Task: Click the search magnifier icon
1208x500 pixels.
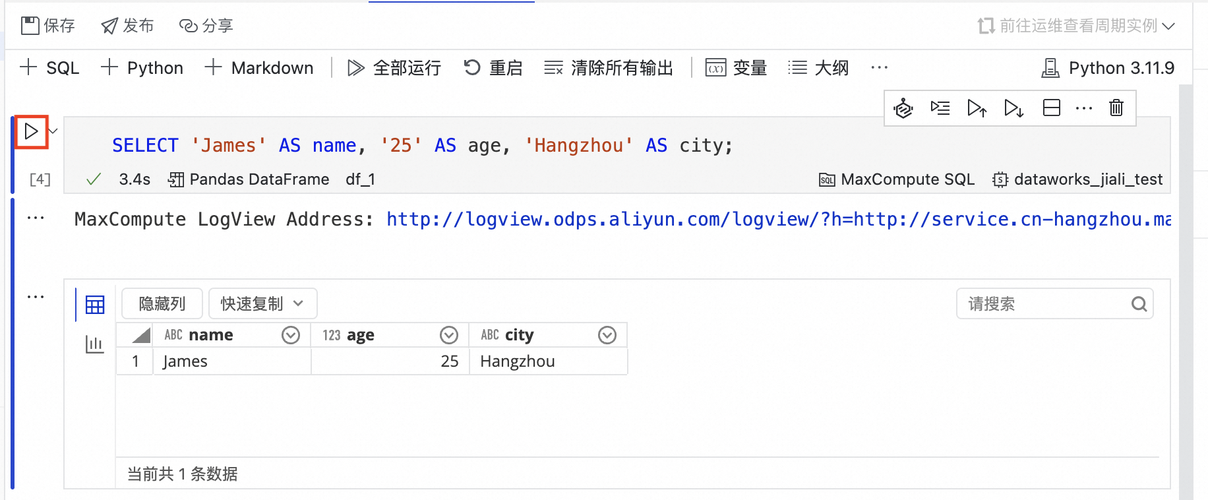Action: tap(1139, 304)
